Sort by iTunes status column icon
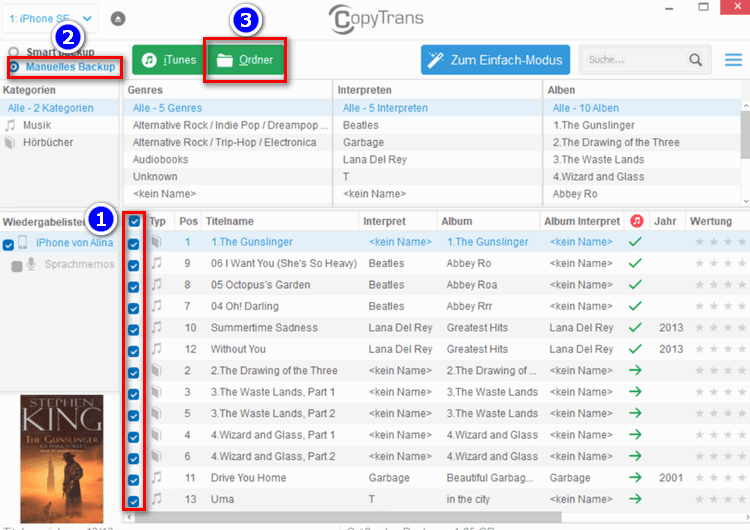The image size is (750, 530). click(637, 221)
